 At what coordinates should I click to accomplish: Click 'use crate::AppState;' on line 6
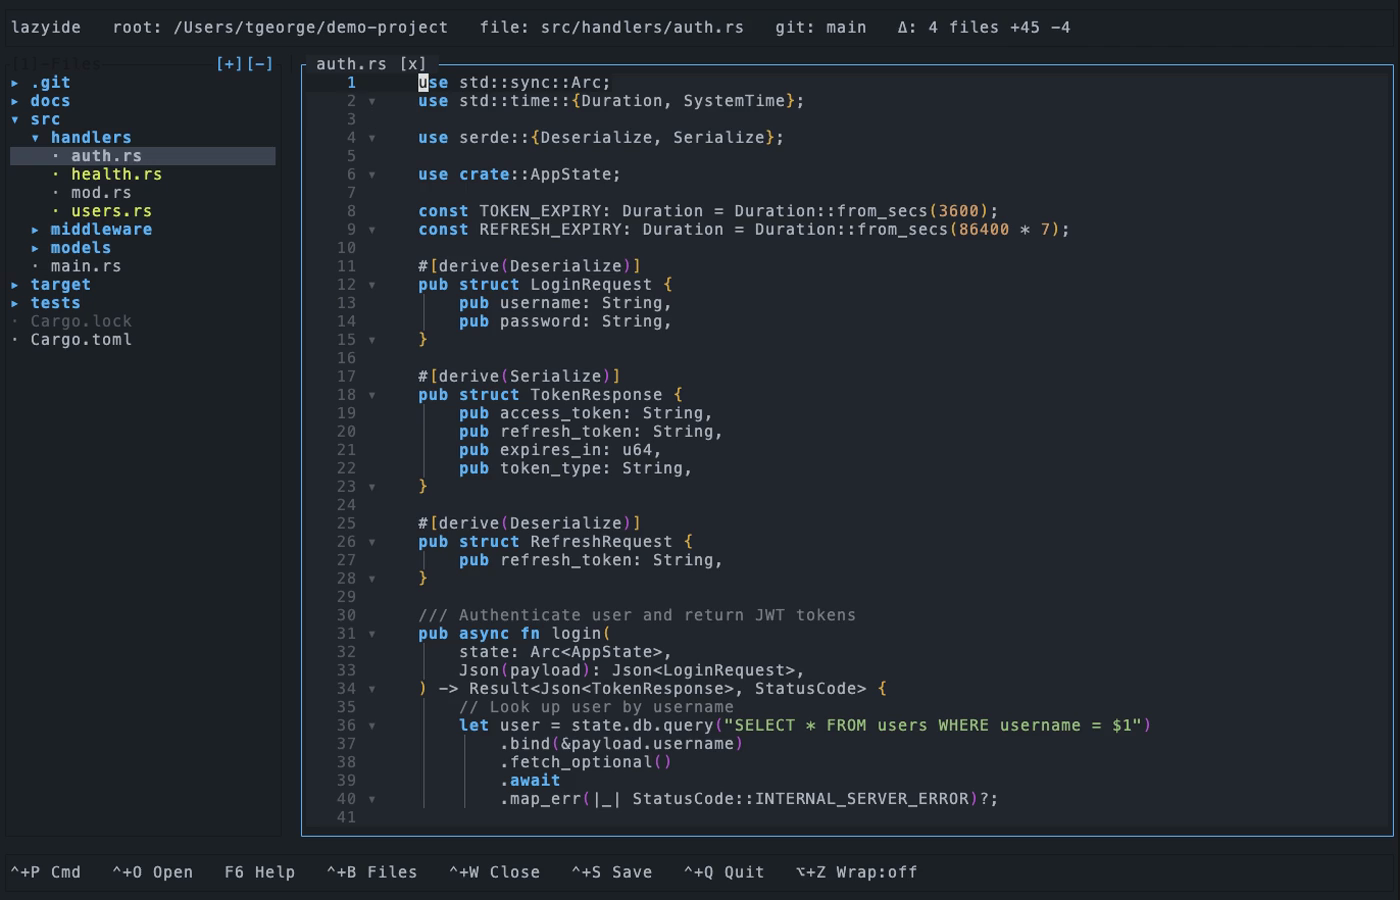pos(519,175)
